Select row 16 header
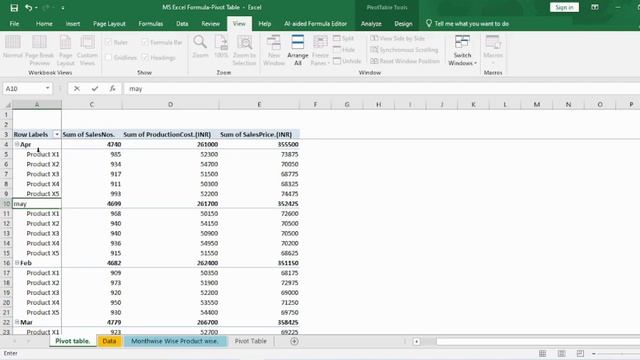This screenshot has height=360, width=640. 6,263
